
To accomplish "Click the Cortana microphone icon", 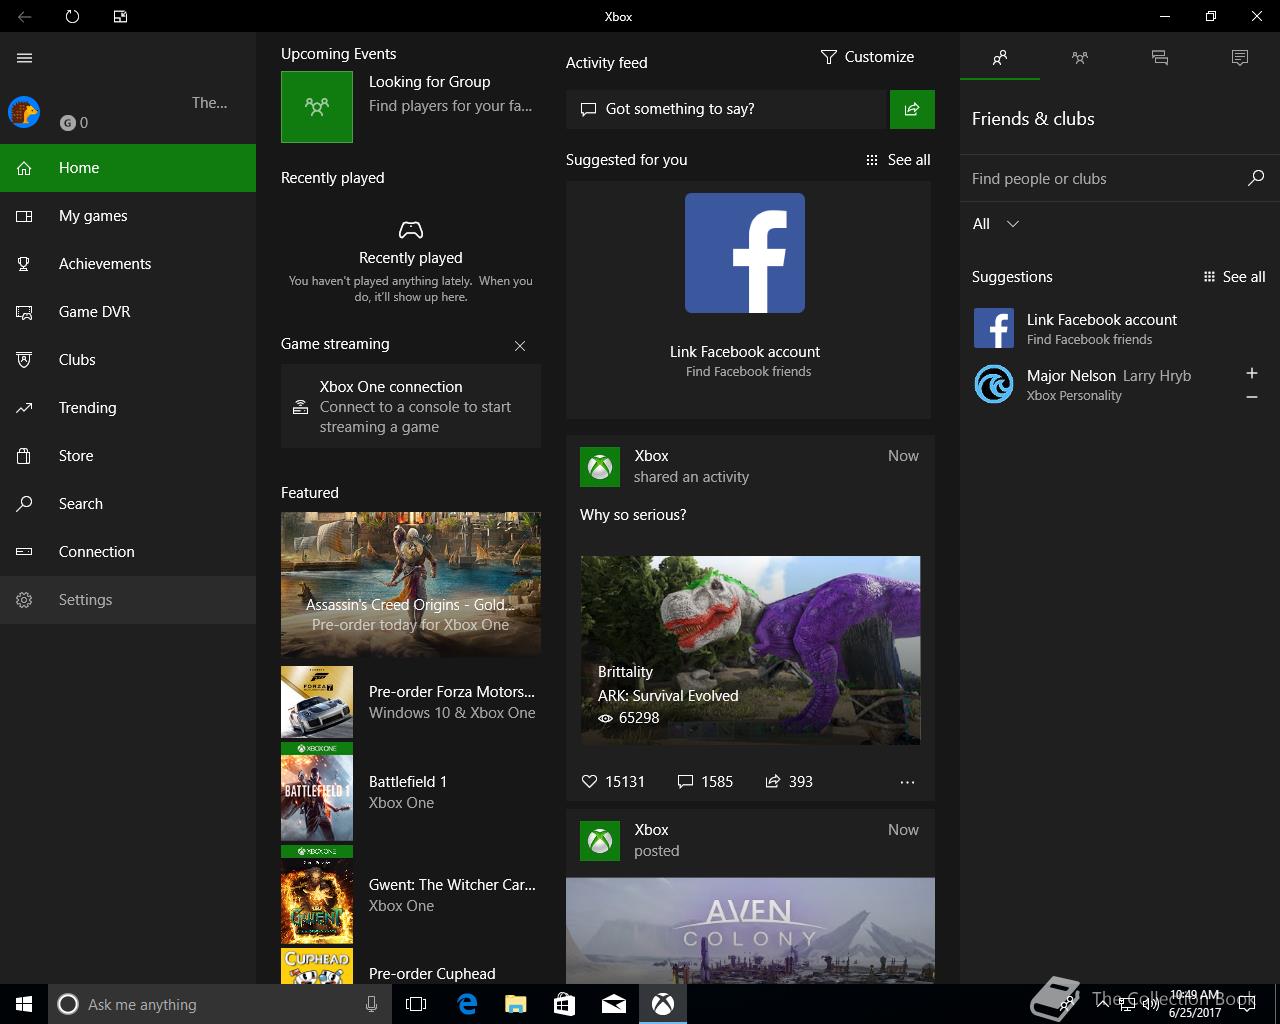I will (x=371, y=1004).
